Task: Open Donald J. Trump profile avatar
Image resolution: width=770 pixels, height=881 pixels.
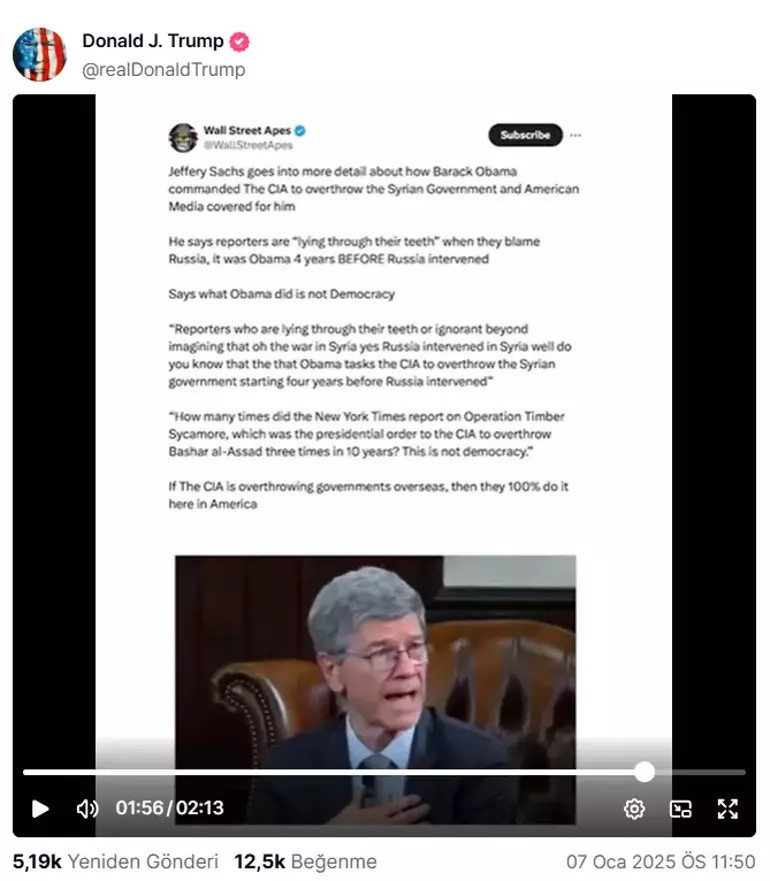Action: pos(39,55)
